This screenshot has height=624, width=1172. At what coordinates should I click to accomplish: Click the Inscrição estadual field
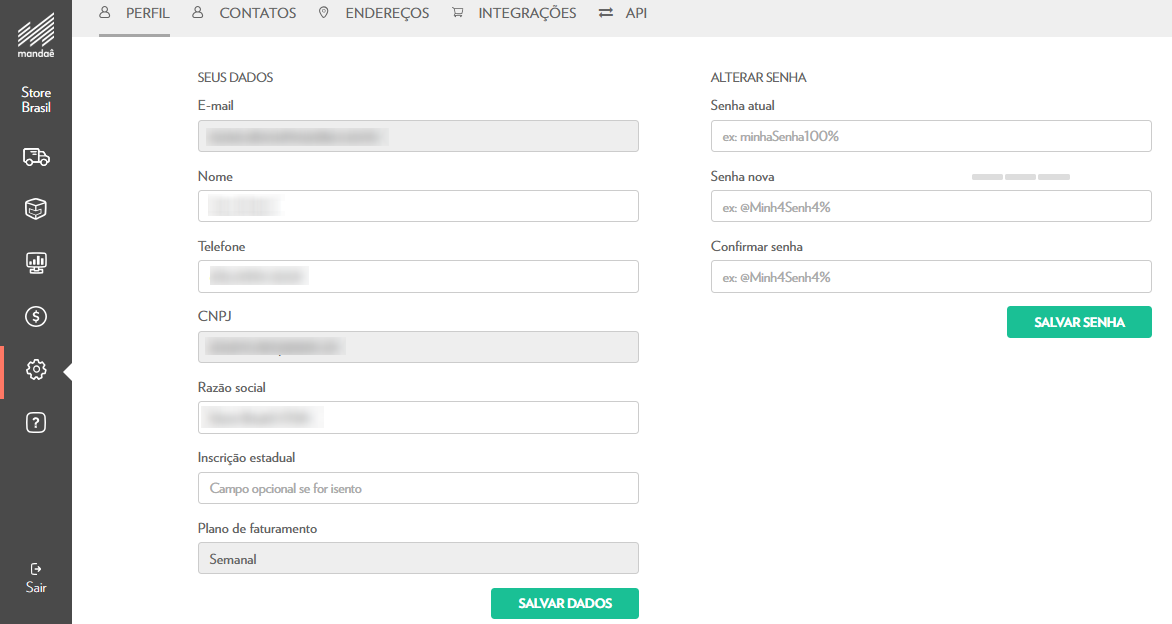tap(418, 489)
